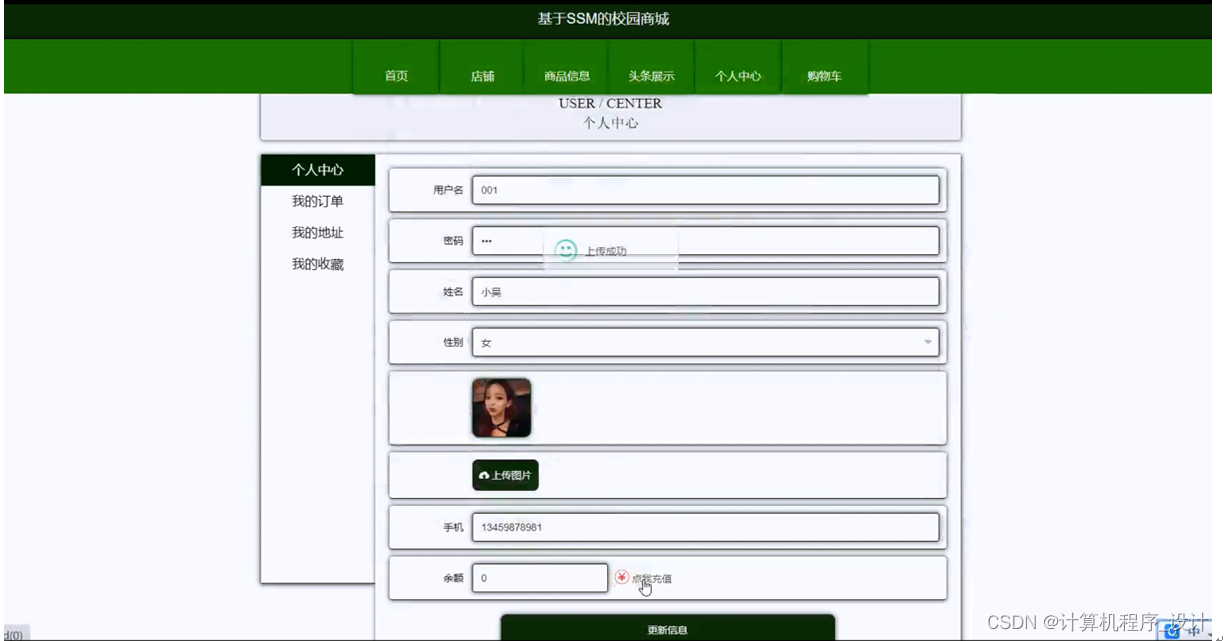
Task: Click the 手机 phone number field
Action: [x=705, y=527]
